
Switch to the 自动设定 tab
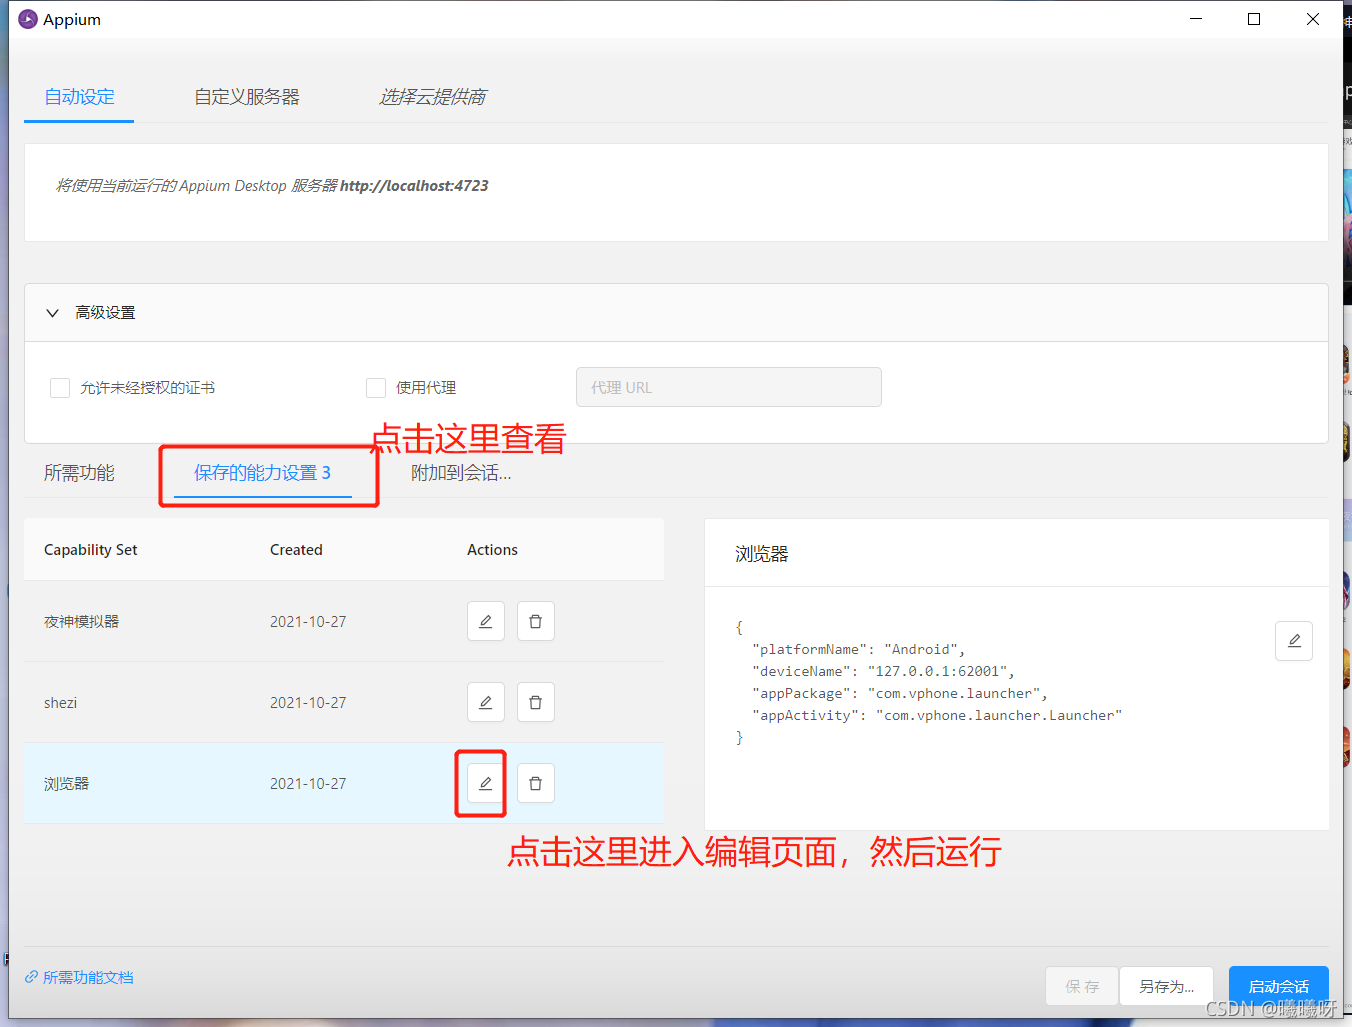tap(79, 97)
